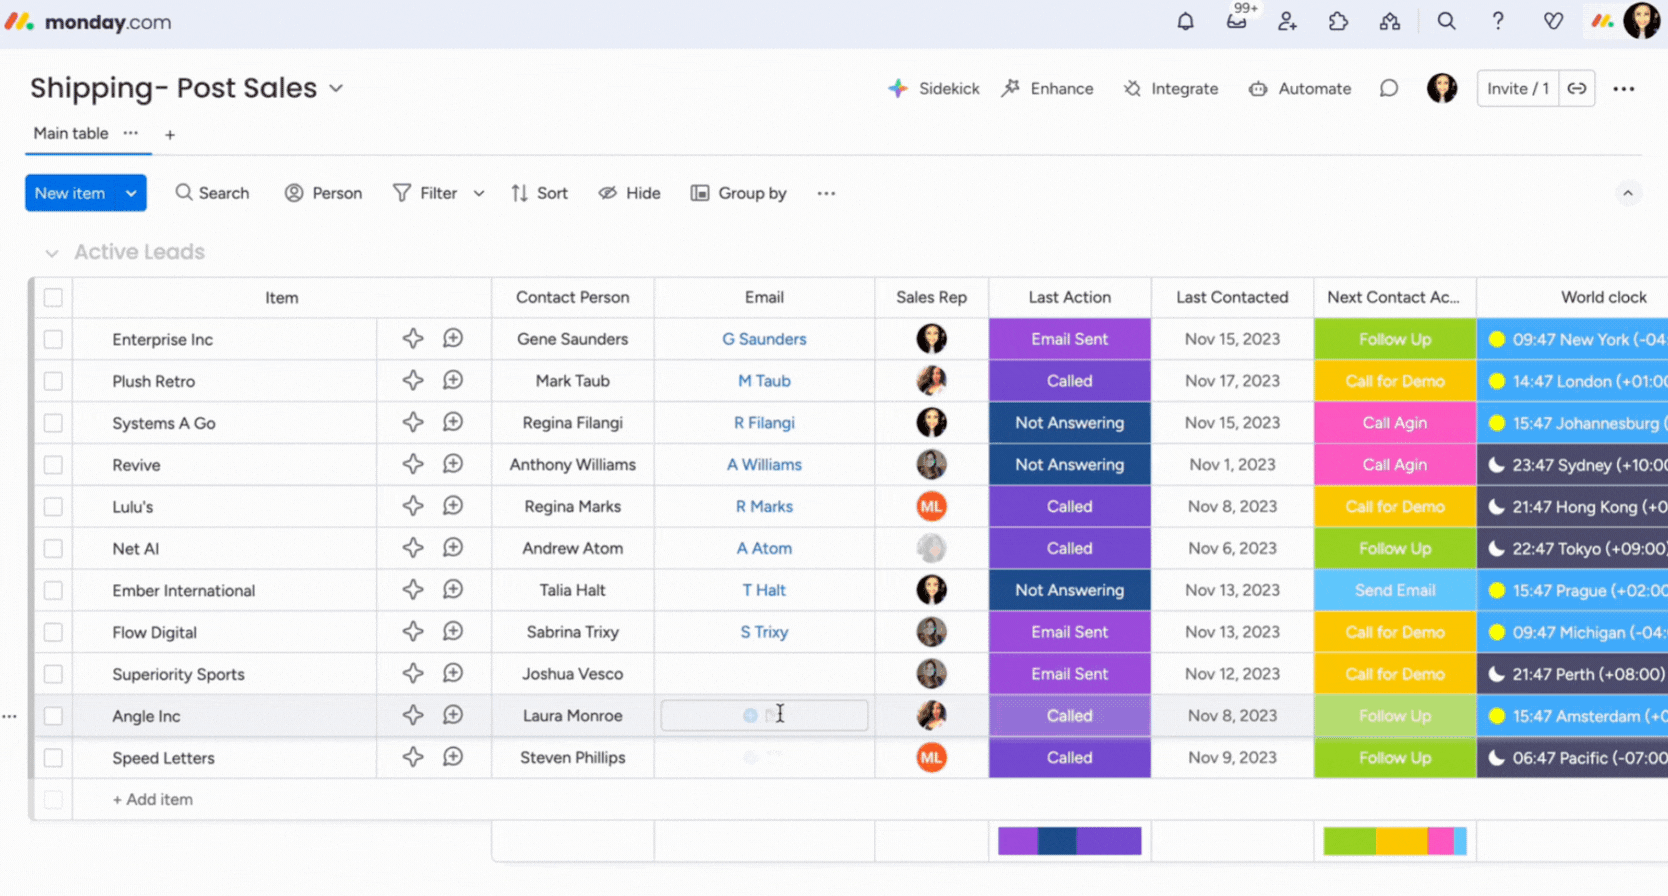Click the Invite / 1 button
Image resolution: width=1668 pixels, height=896 pixels.
click(x=1518, y=88)
